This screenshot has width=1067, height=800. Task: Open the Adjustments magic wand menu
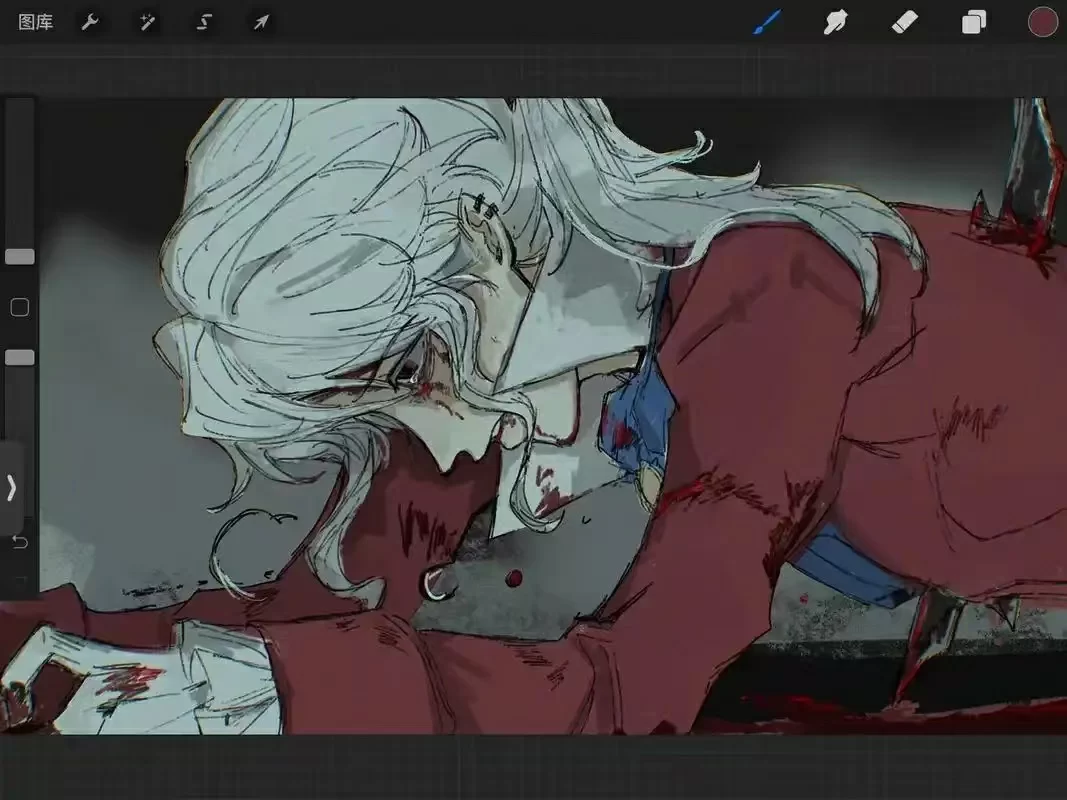[x=147, y=22]
